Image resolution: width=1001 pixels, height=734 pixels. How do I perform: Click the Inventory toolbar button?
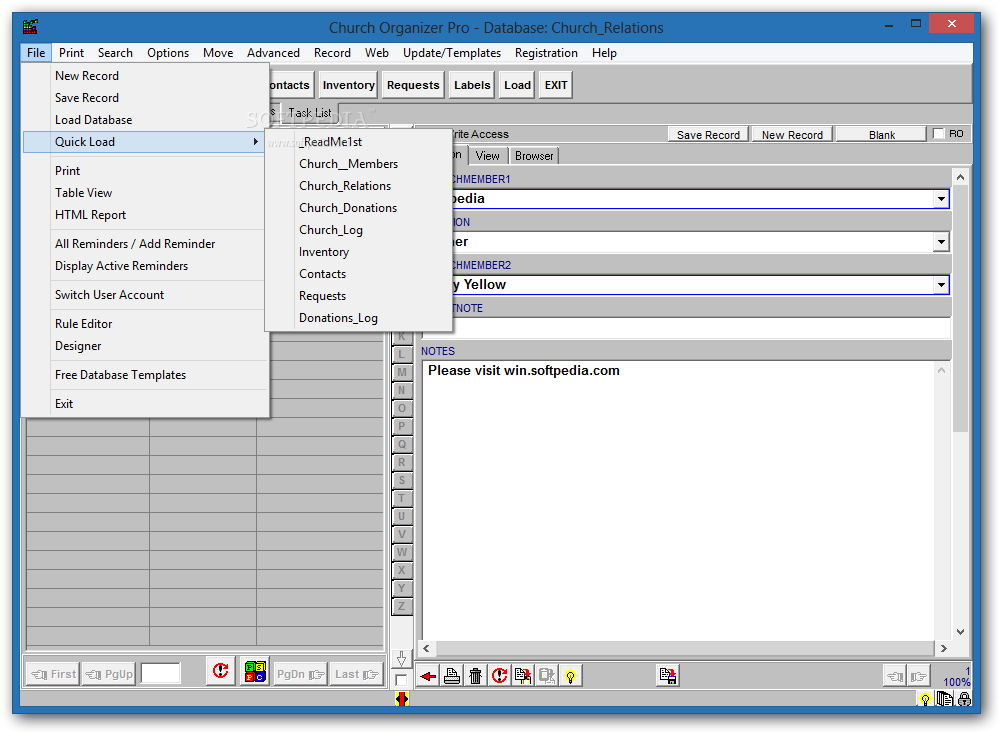(349, 85)
